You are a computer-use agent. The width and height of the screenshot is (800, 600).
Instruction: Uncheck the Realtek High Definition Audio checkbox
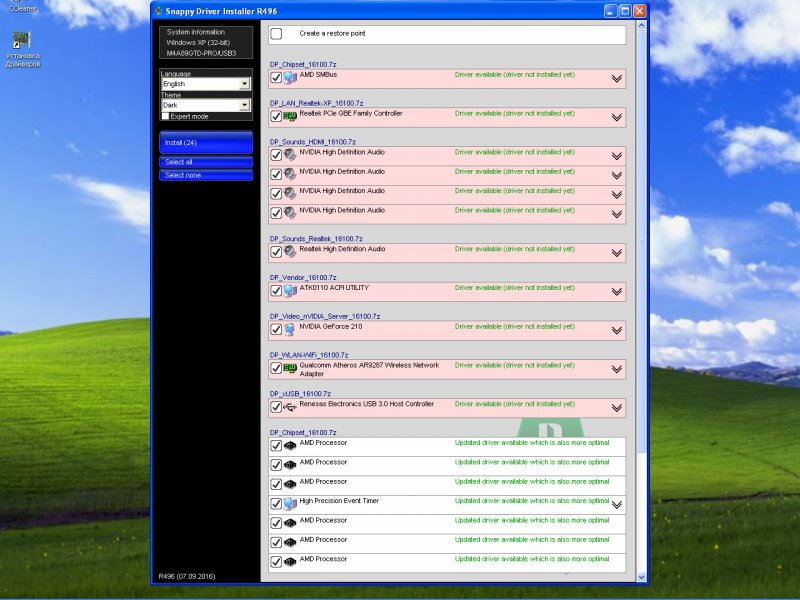click(x=276, y=252)
